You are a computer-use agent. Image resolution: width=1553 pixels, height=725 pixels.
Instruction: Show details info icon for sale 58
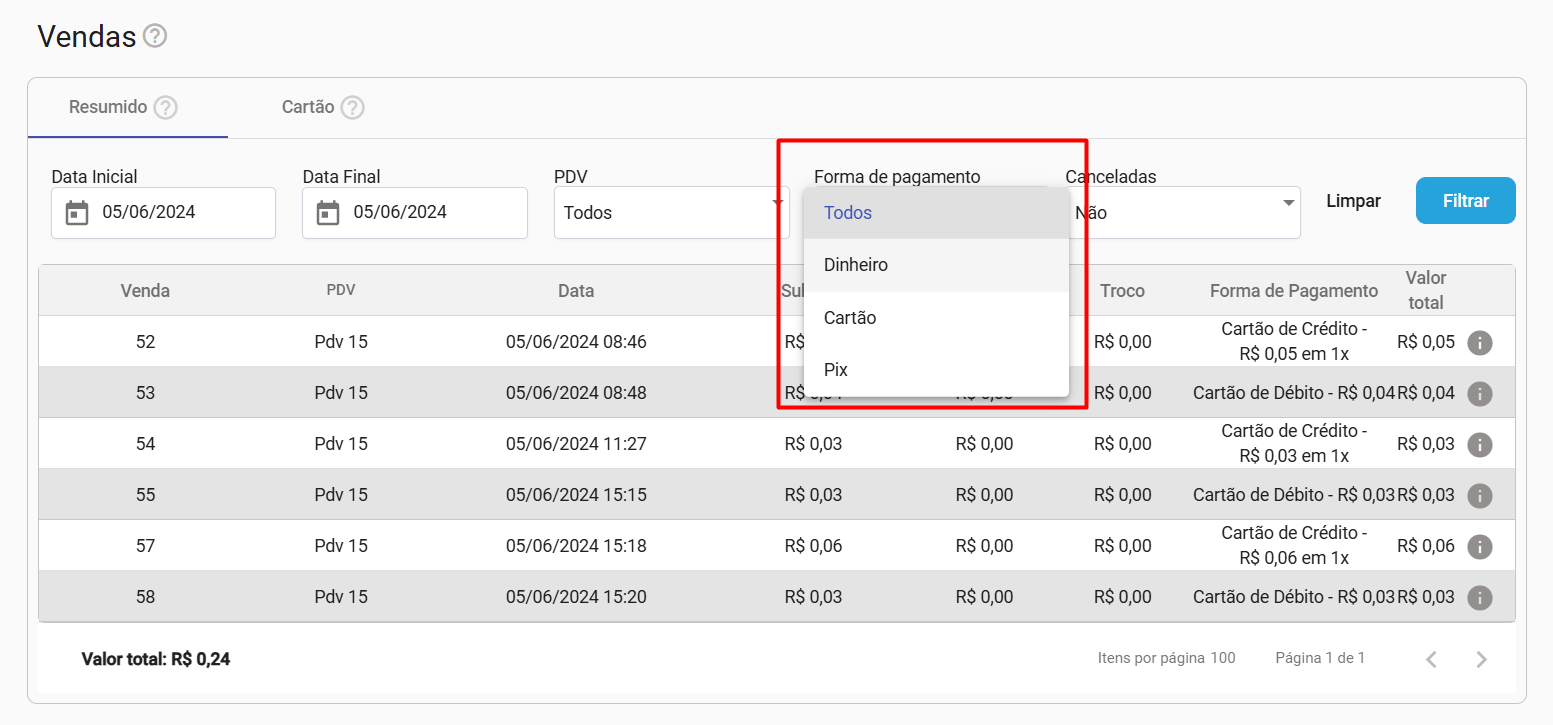[1480, 598]
